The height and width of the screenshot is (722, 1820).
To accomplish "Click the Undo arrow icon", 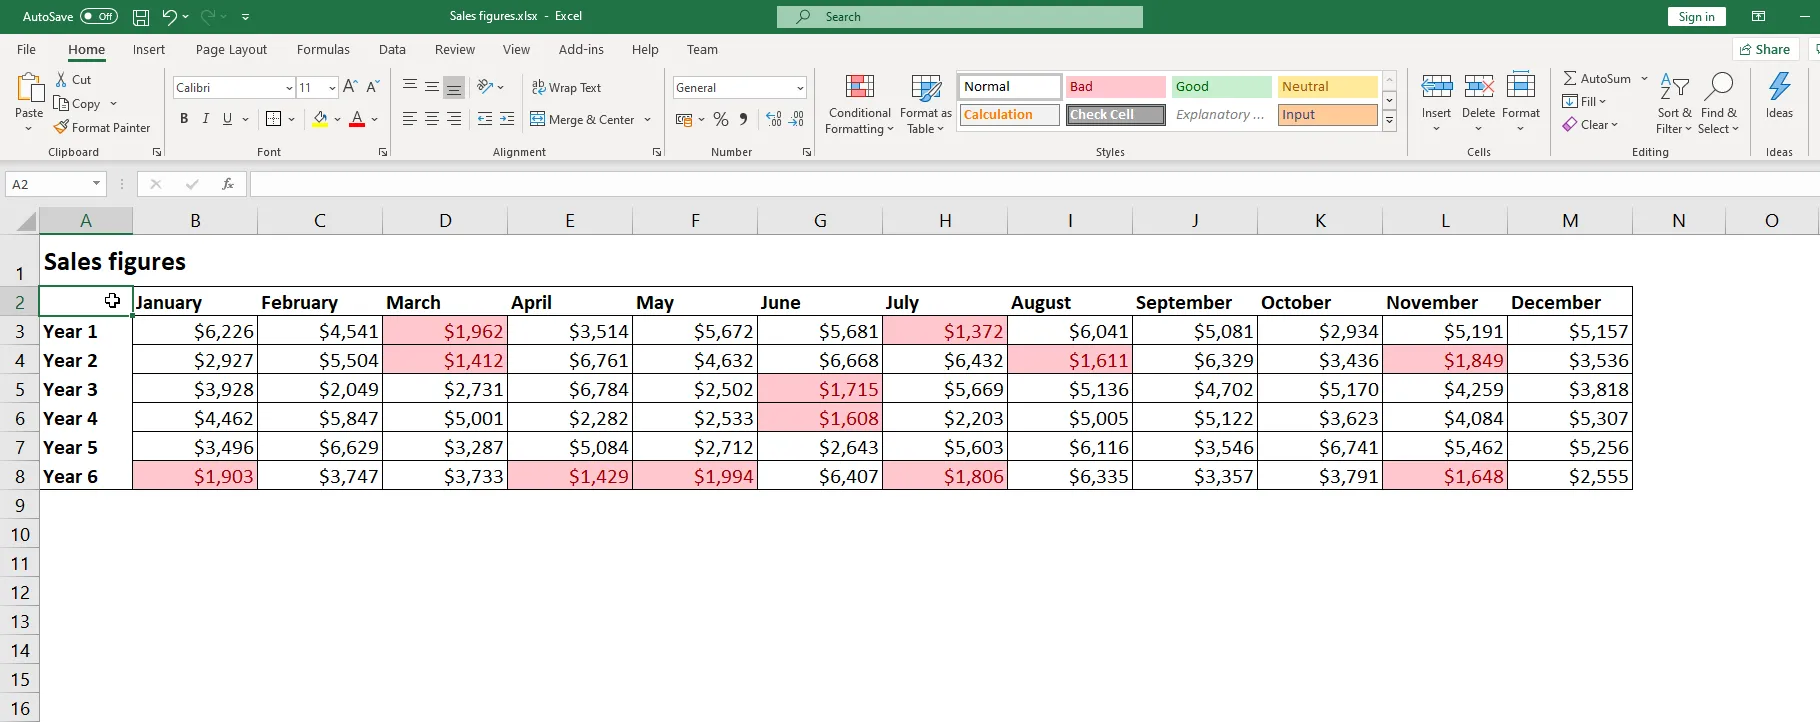I will (169, 17).
